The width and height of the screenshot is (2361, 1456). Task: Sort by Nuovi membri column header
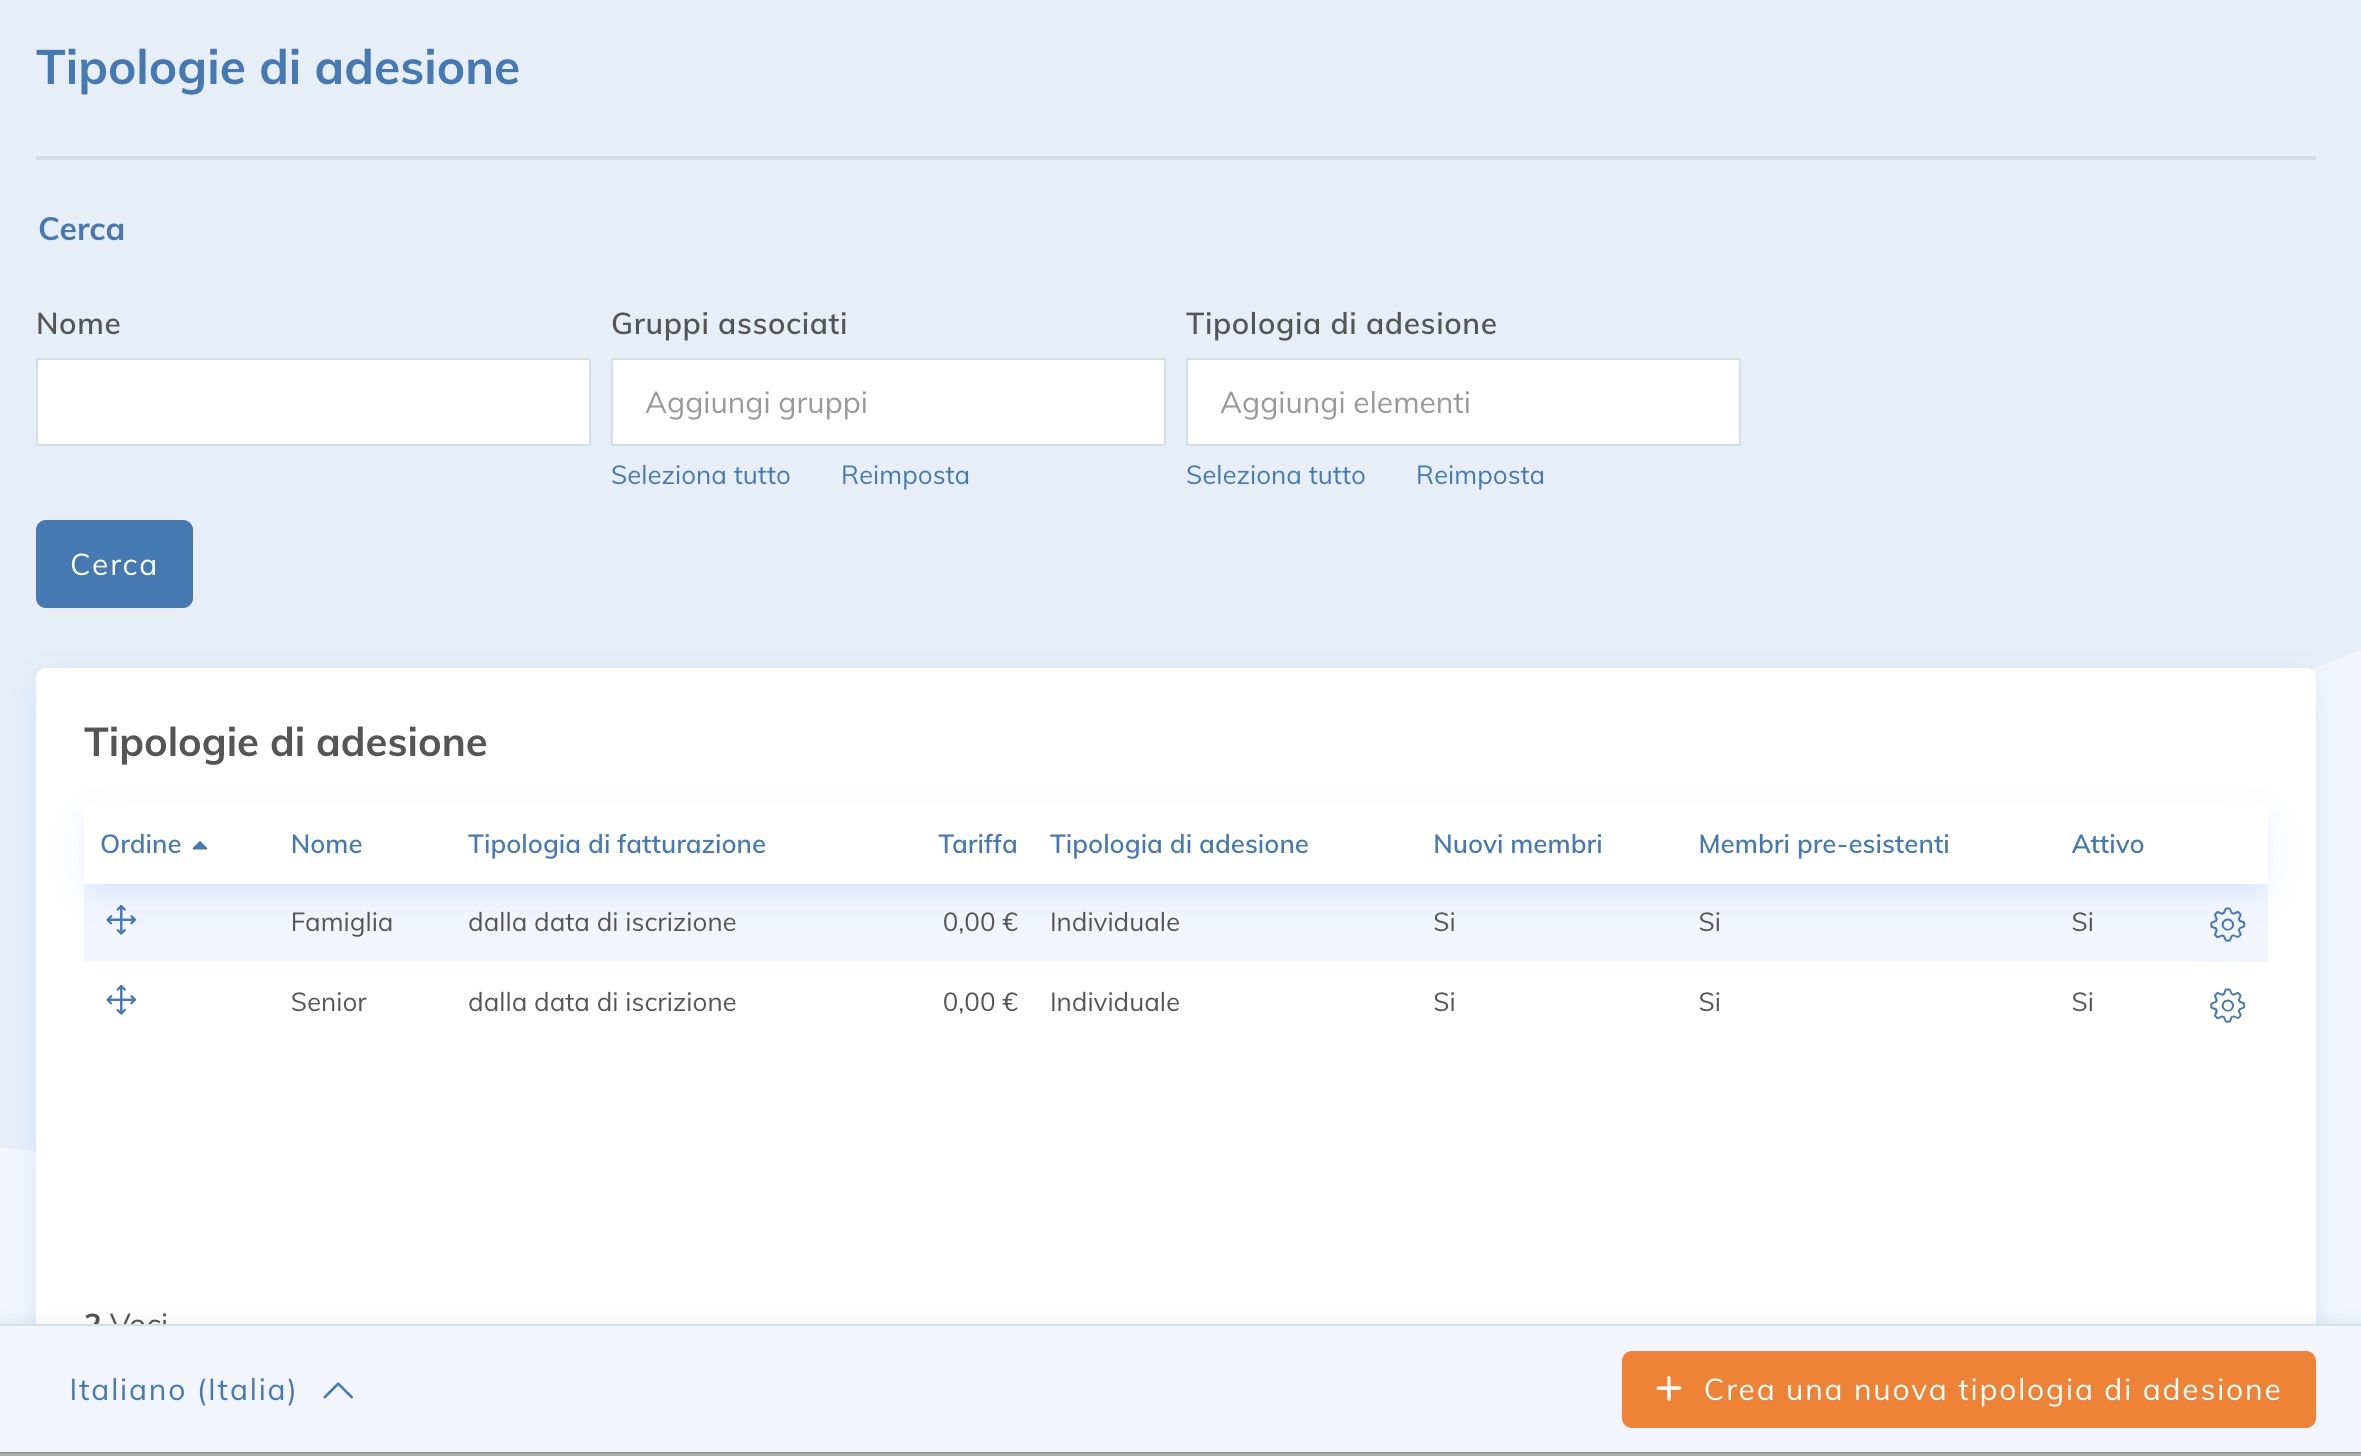[x=1516, y=844]
